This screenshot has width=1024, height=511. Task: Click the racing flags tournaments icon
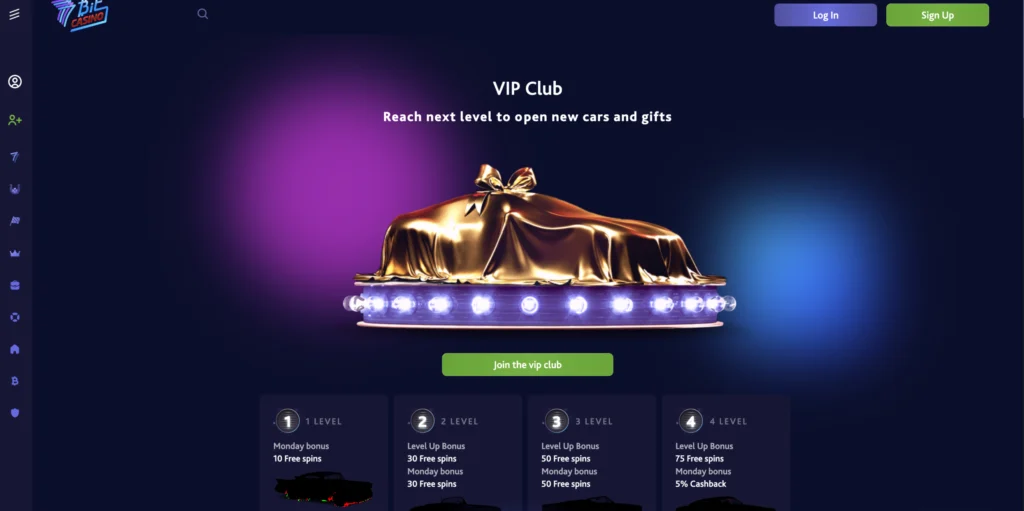pos(15,221)
